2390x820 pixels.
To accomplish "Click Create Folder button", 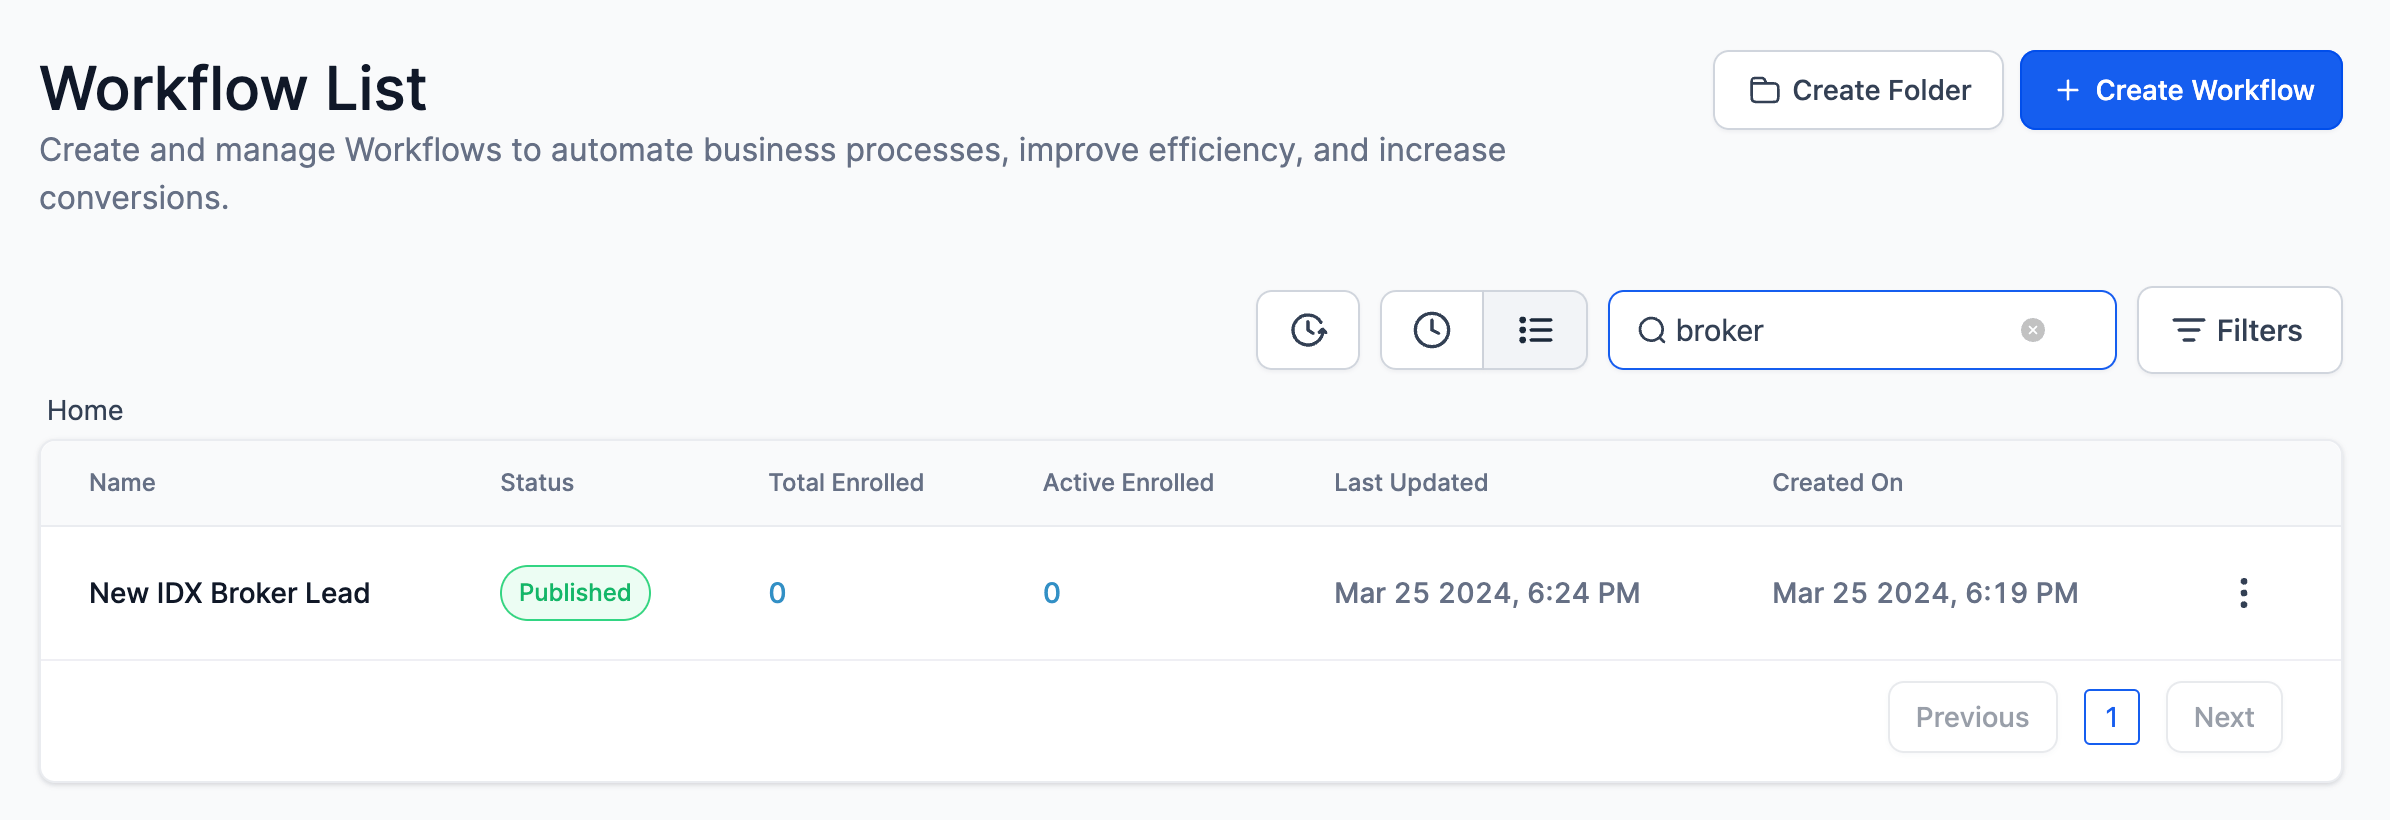I will tap(1858, 90).
